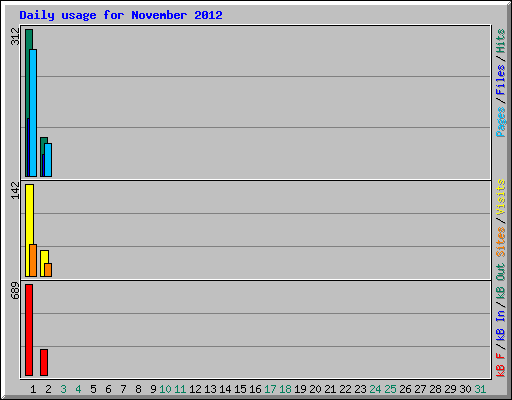512x400 pixels.
Task: Click green day 11 on the x-axis
Action: pos(180,389)
